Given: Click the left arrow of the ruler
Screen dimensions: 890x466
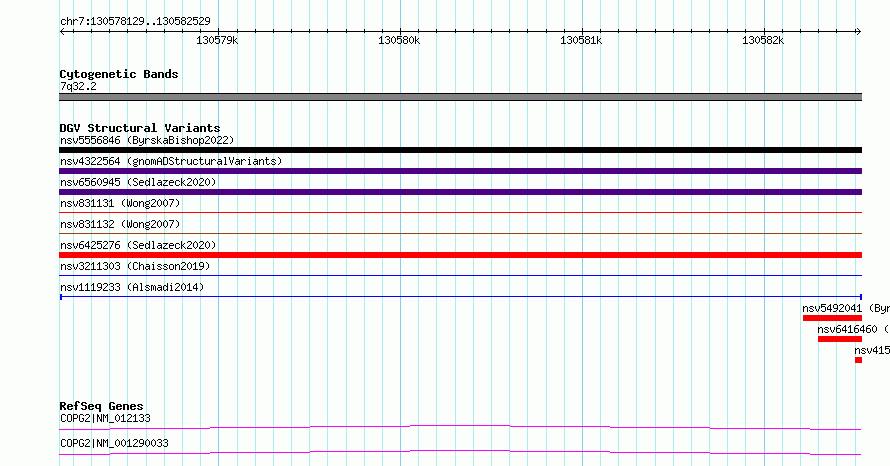Looking at the screenshot, I should [62, 31].
